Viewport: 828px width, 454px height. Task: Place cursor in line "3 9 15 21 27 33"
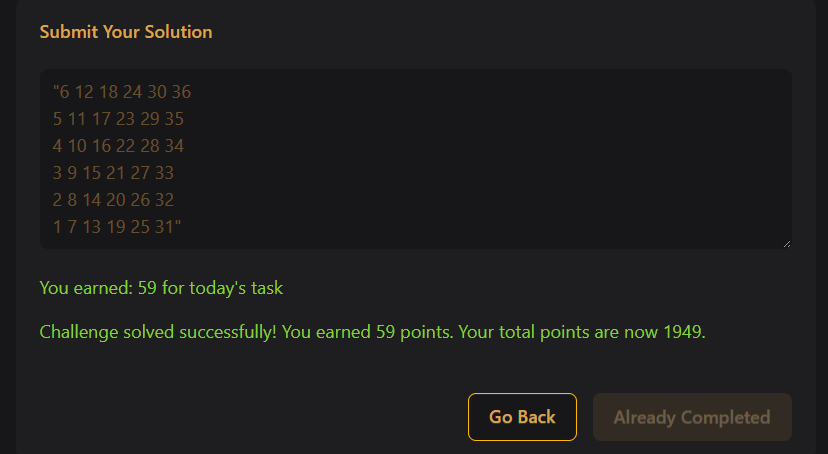tap(113, 173)
